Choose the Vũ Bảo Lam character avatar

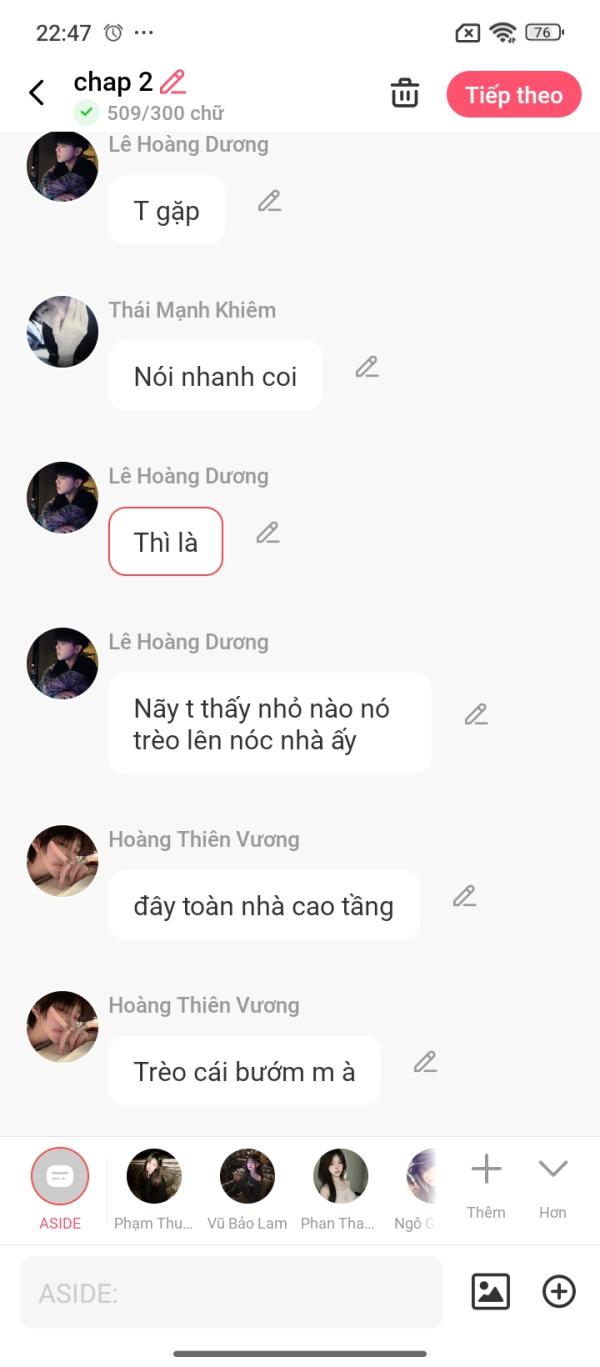click(247, 1188)
